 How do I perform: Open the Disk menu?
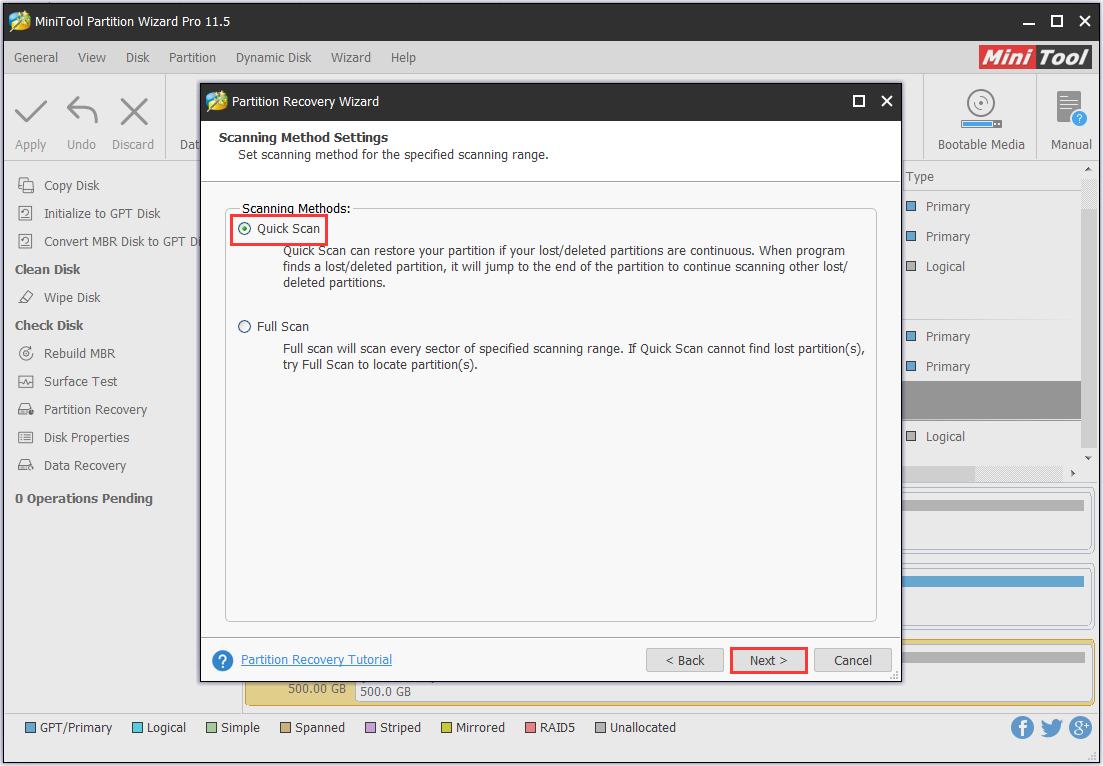click(137, 58)
